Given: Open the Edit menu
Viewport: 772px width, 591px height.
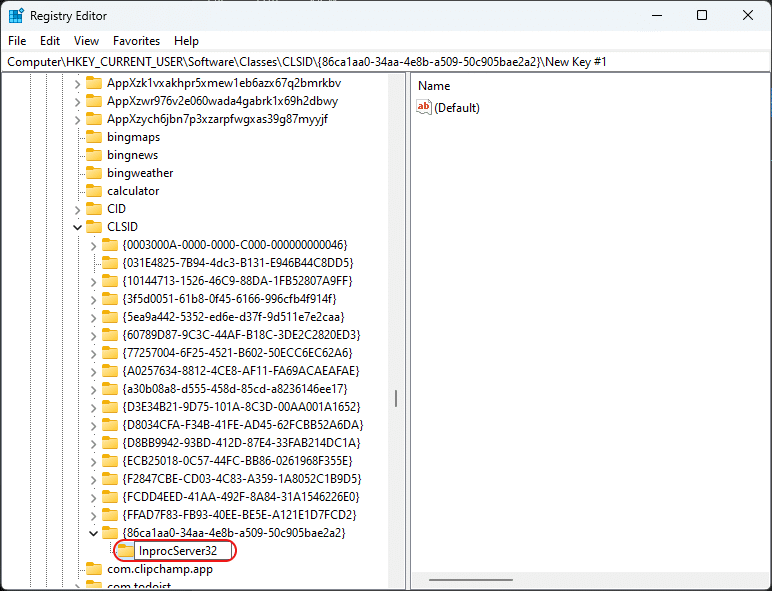Looking at the screenshot, I should [x=50, y=41].
